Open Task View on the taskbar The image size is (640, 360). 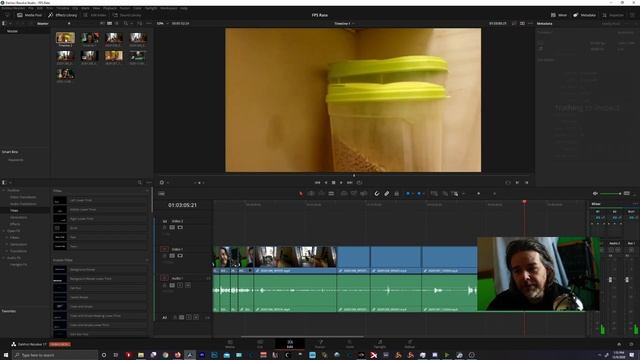[x=116, y=355]
